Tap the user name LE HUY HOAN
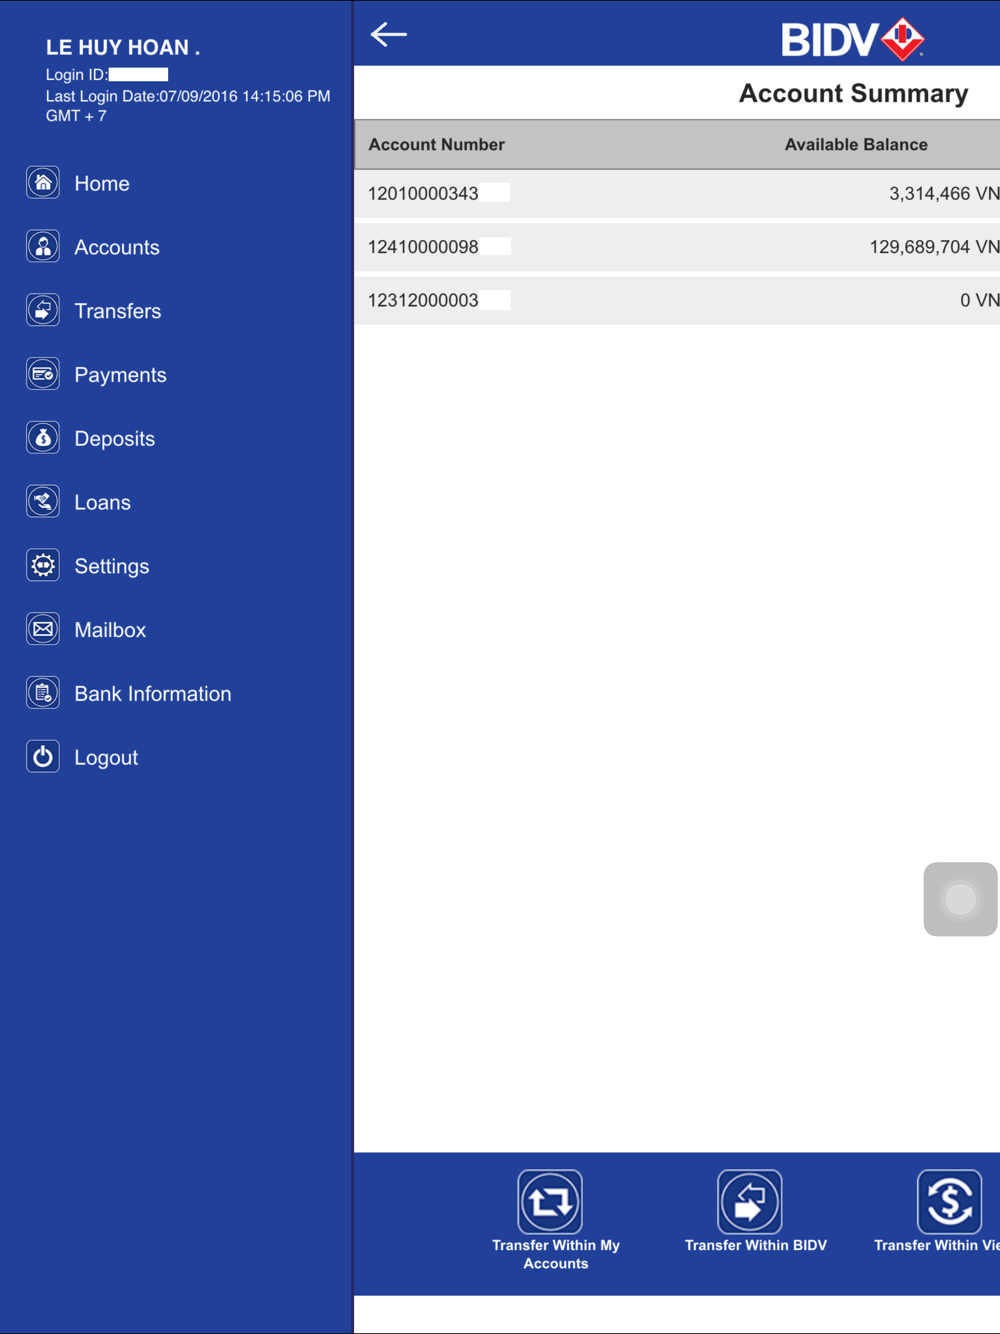Screen dimensions: 1000x1334 (x=123, y=47)
